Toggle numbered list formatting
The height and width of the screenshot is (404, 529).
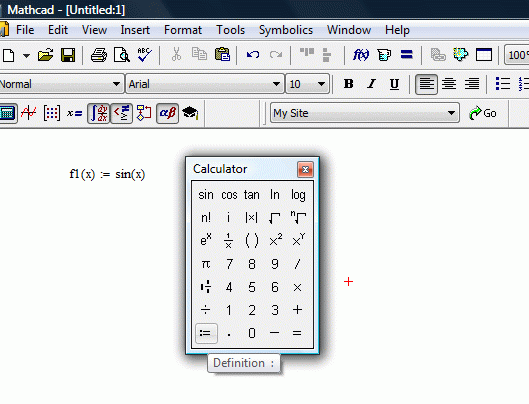point(524,84)
